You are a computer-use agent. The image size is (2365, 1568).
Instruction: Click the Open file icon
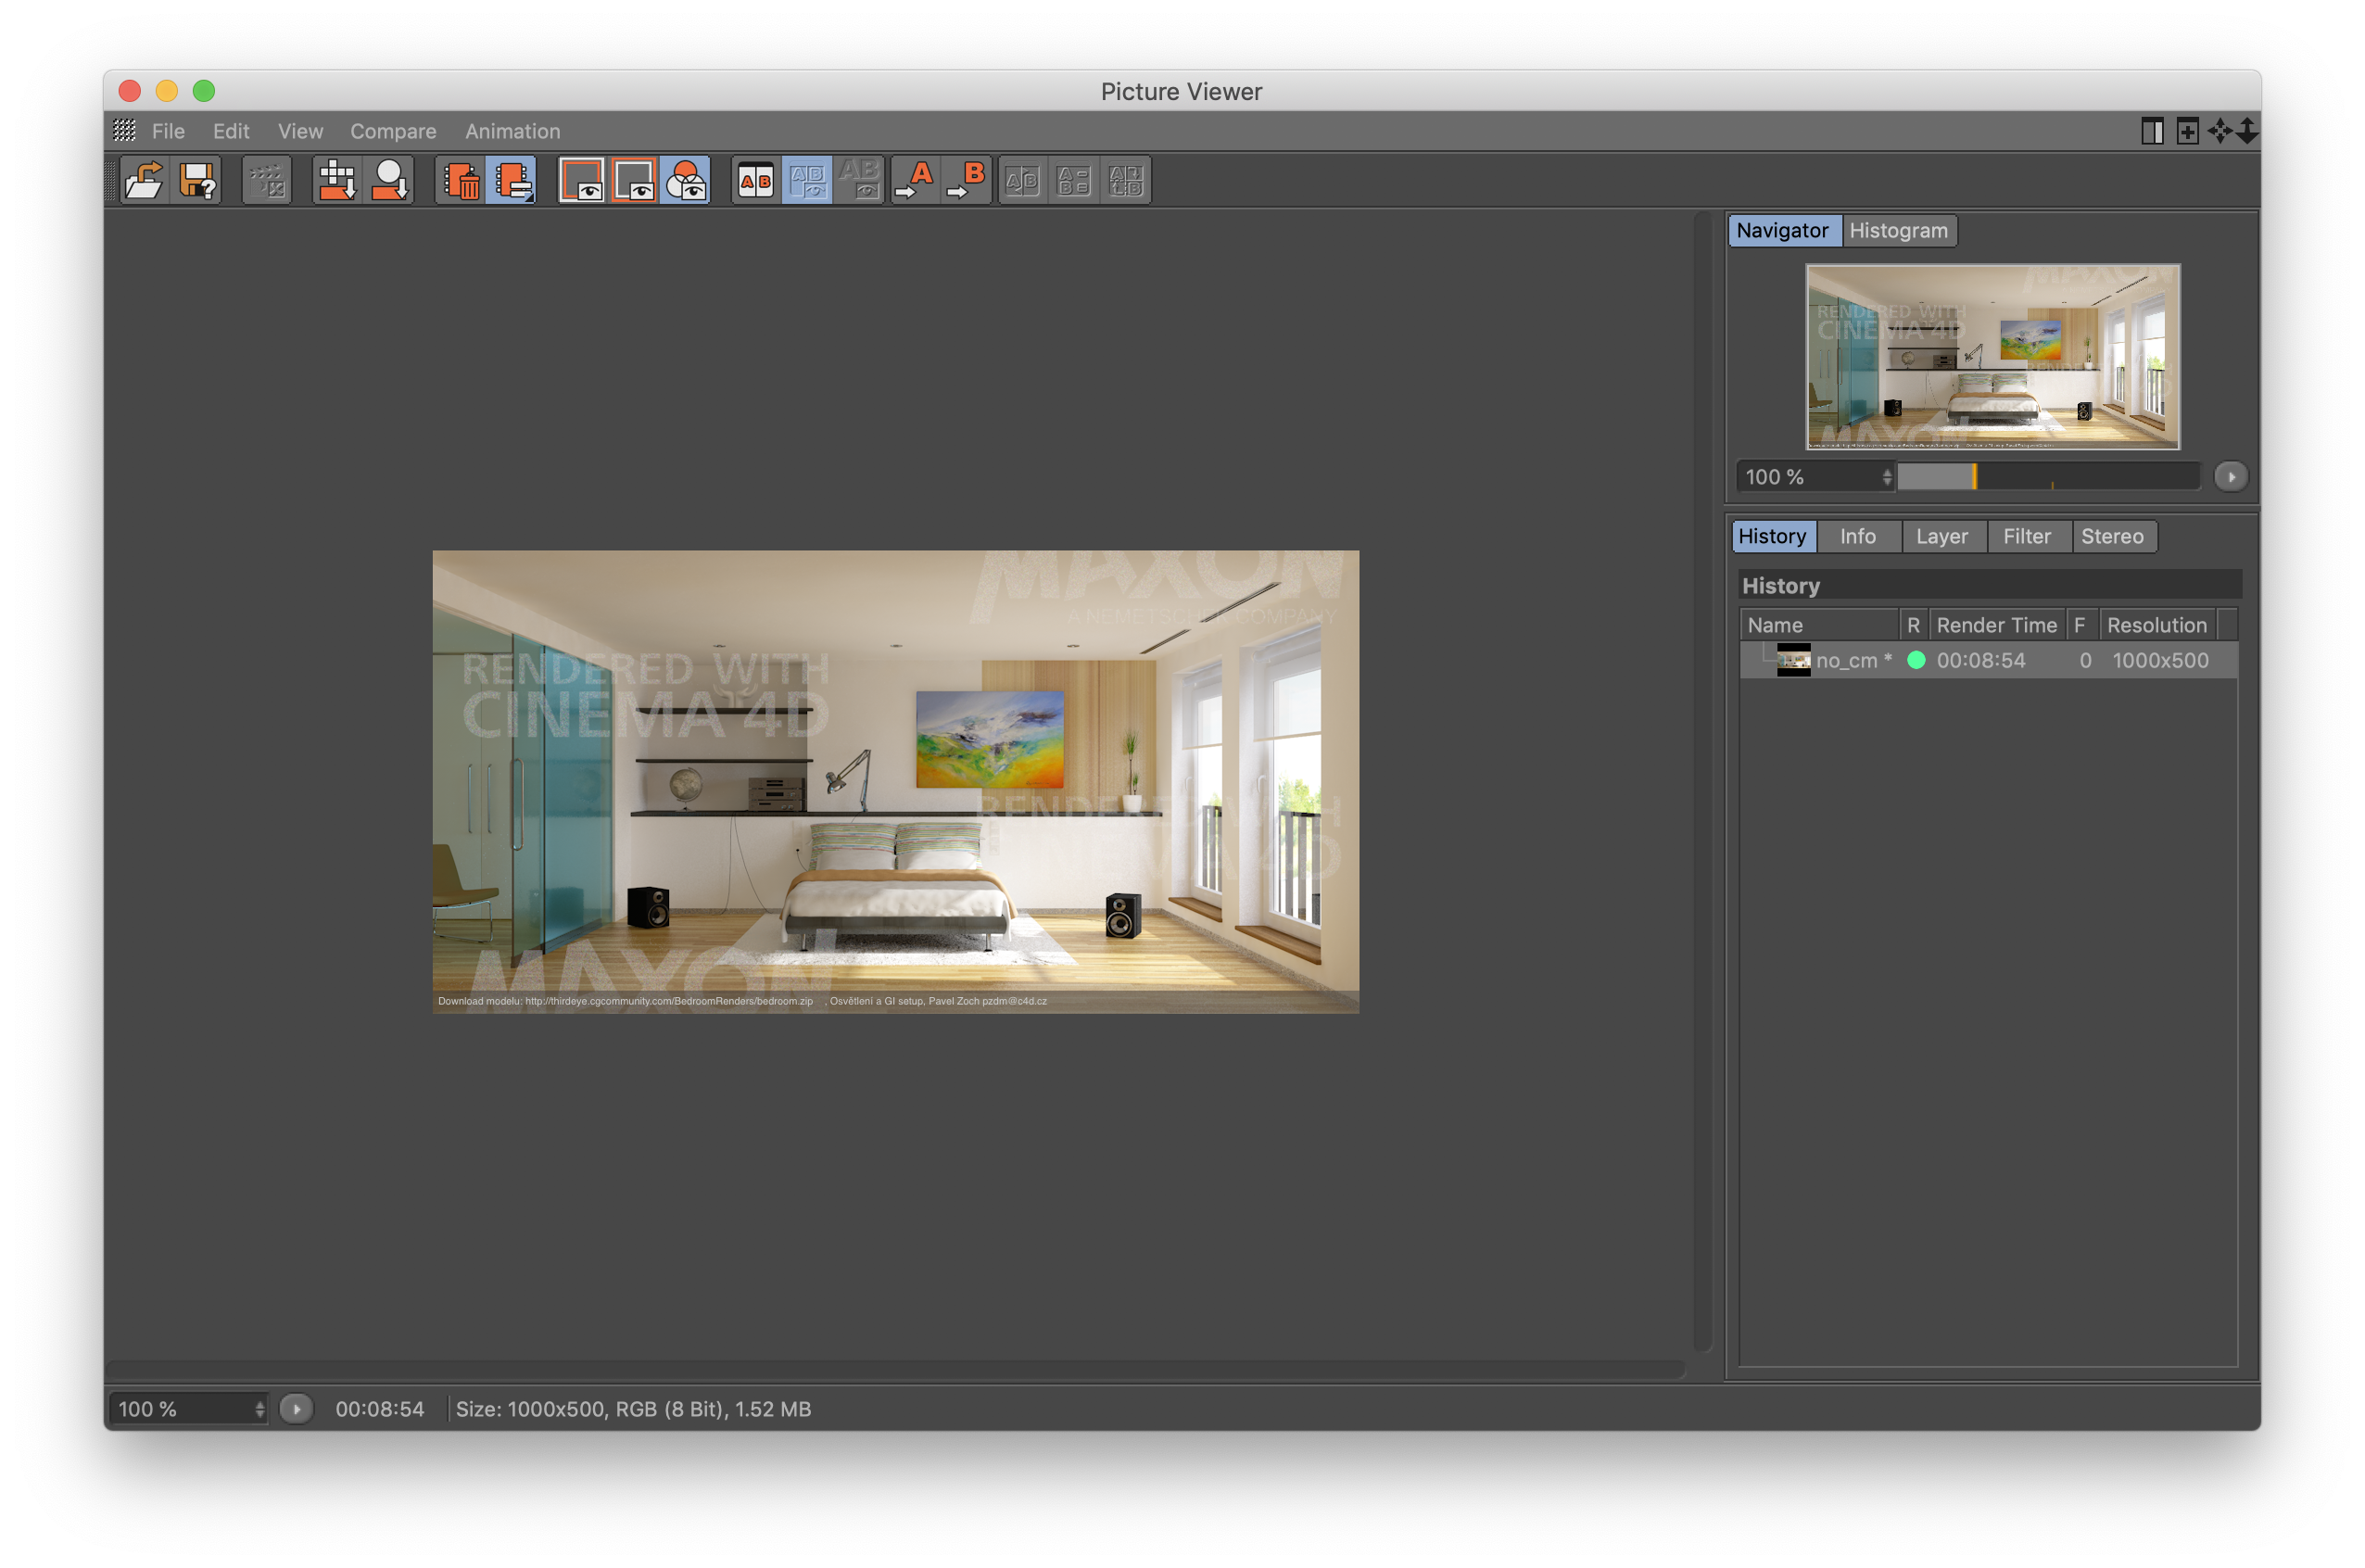(x=144, y=181)
